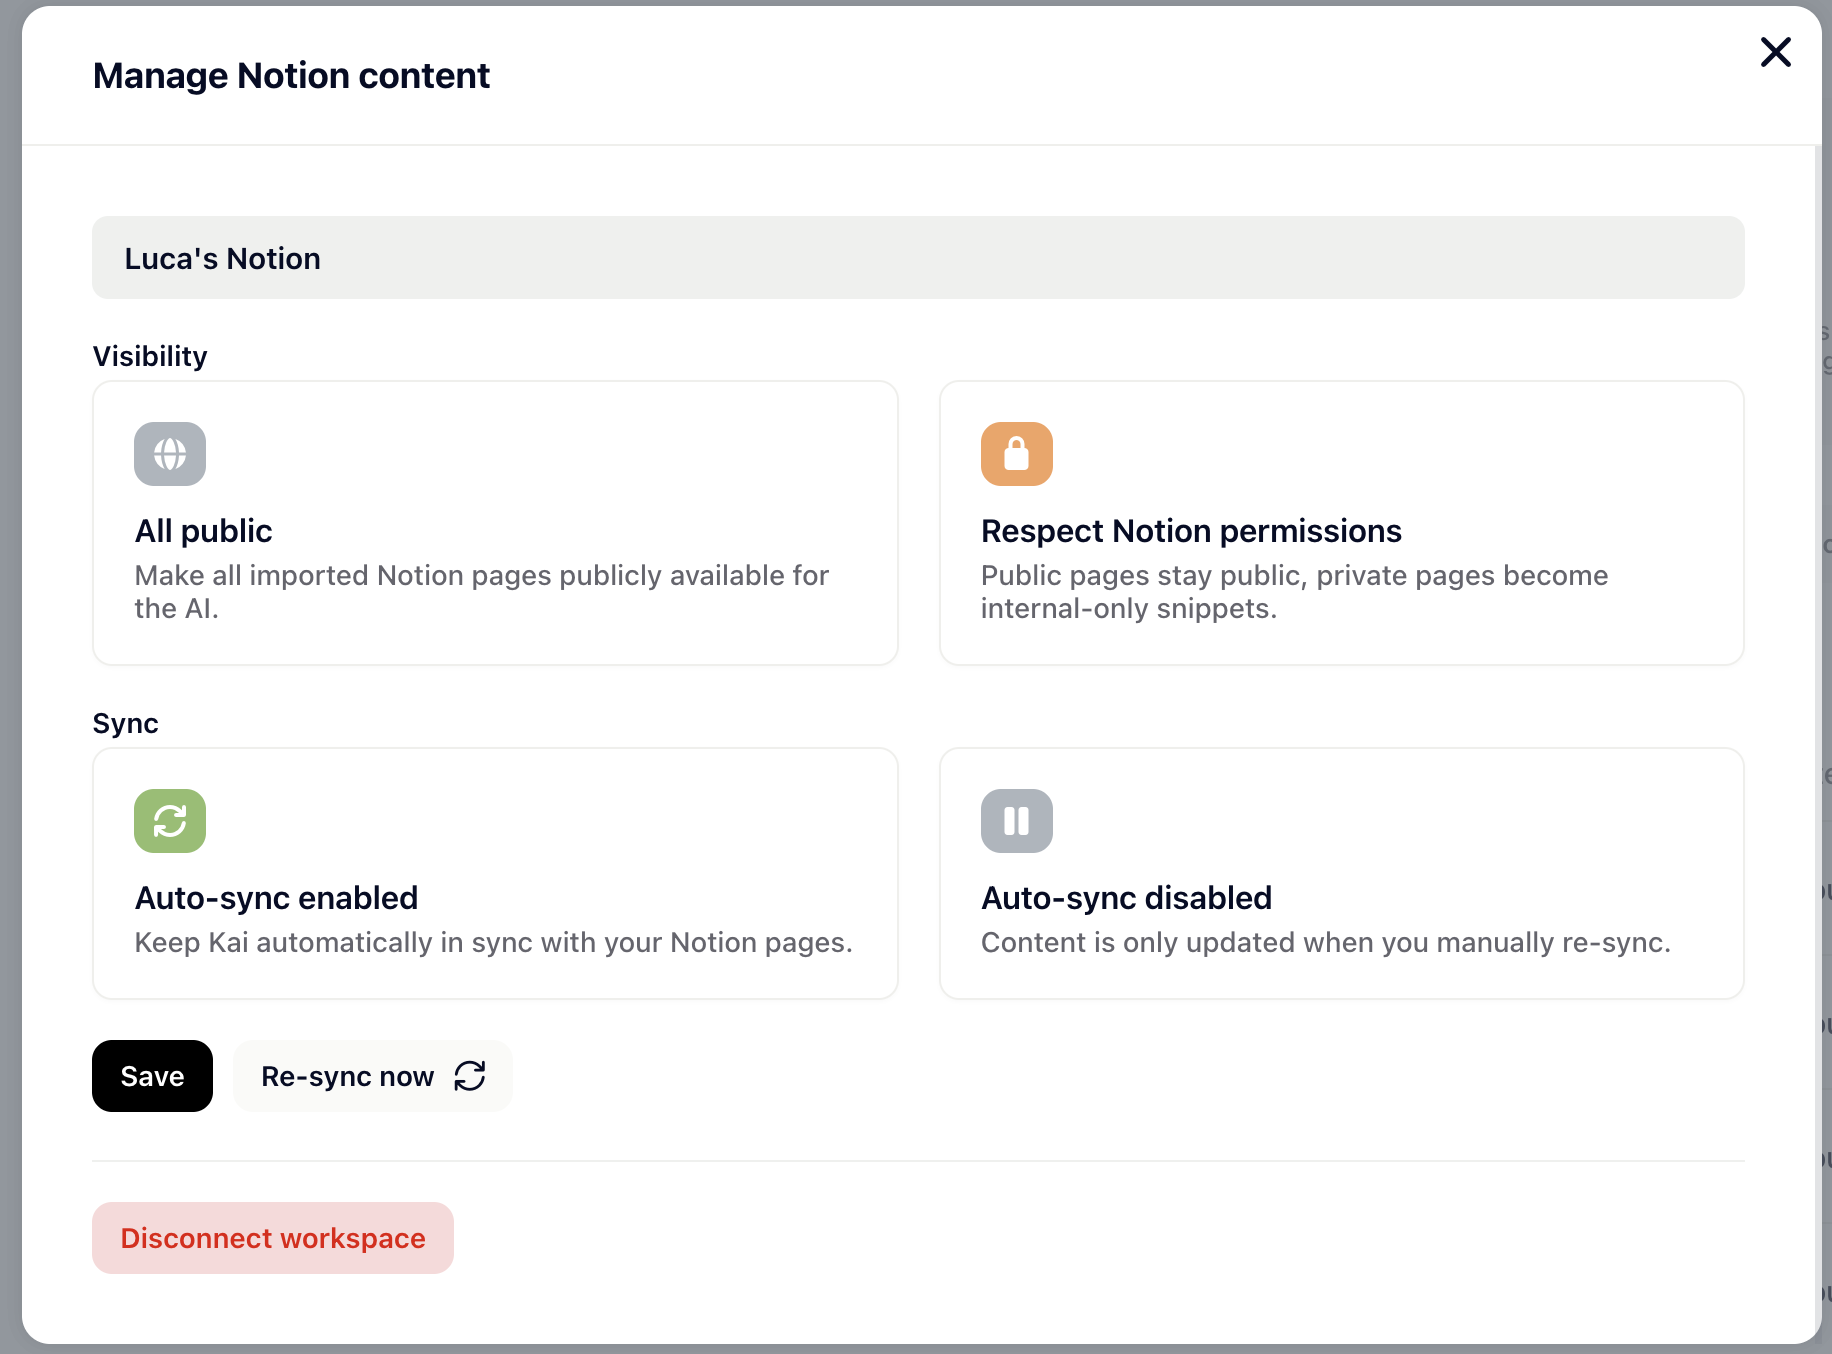Close the Manage Notion content dialog
This screenshot has height=1354, width=1832.
pyautogui.click(x=1775, y=52)
